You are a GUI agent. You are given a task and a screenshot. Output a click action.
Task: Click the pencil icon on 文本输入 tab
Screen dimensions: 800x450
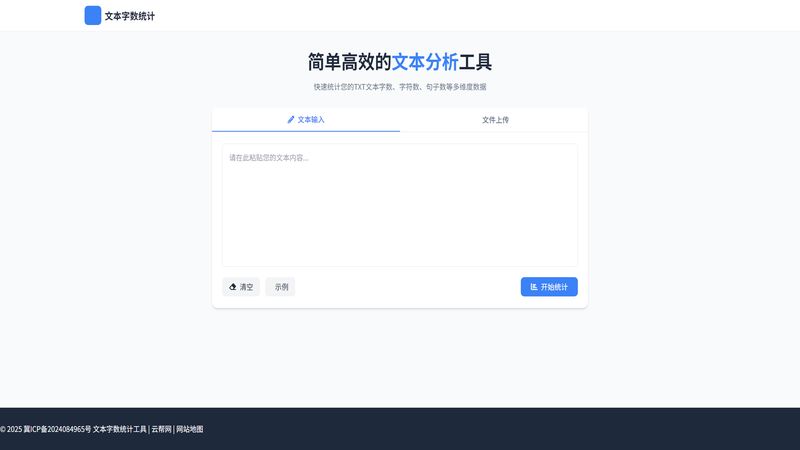tap(291, 119)
